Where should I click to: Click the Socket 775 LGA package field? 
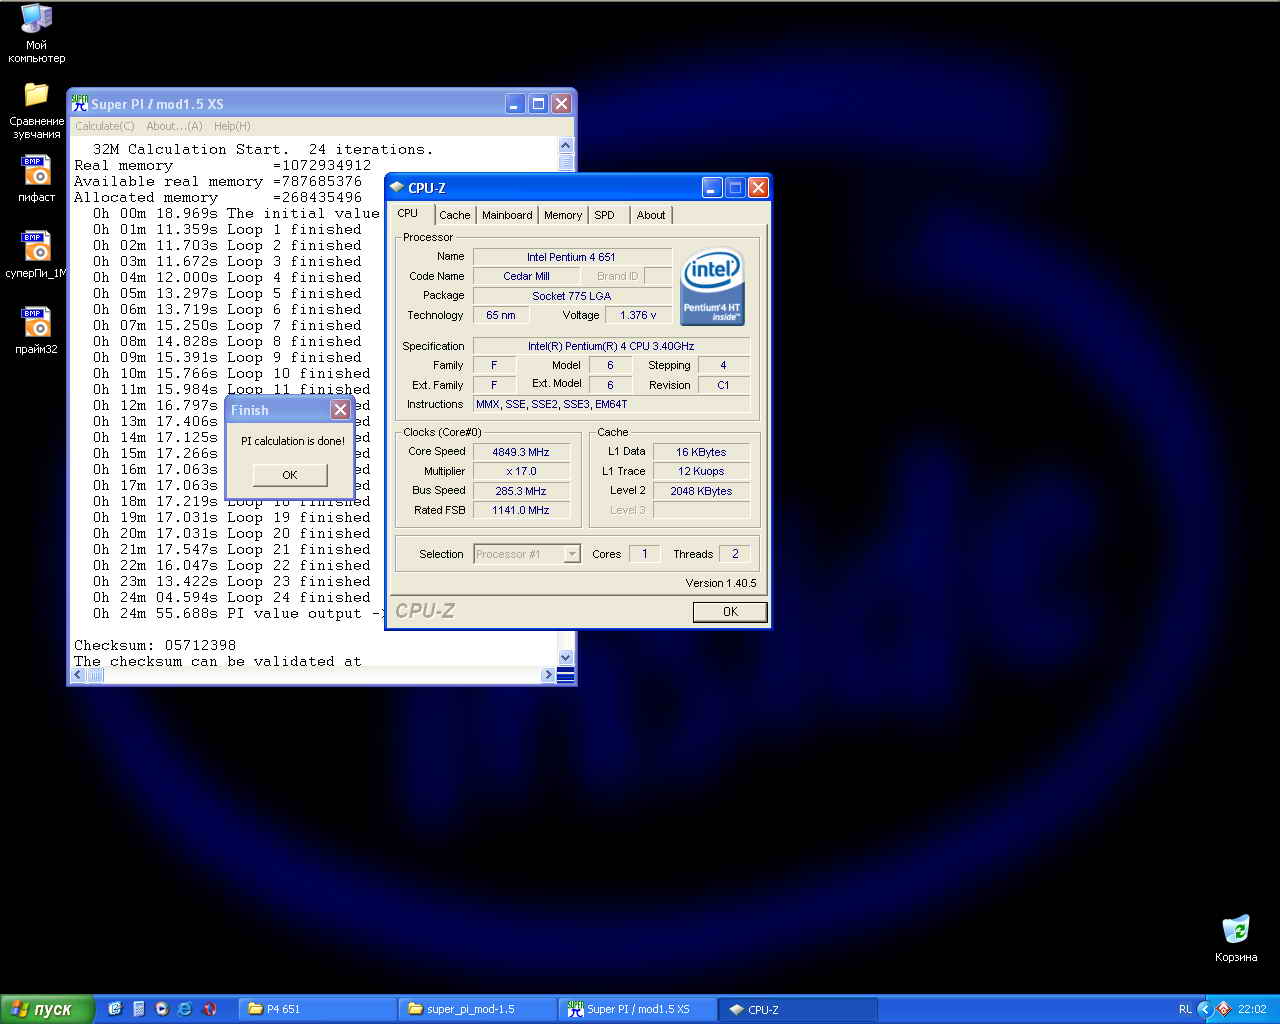click(572, 296)
